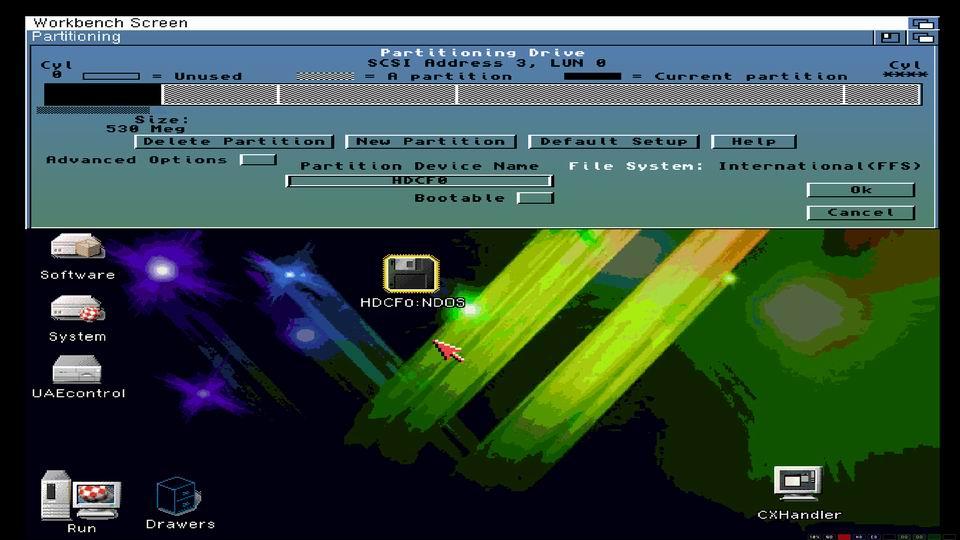This screenshot has width=960, height=540.
Task: Click the Partitioning window title bar
Action: click(x=450, y=37)
